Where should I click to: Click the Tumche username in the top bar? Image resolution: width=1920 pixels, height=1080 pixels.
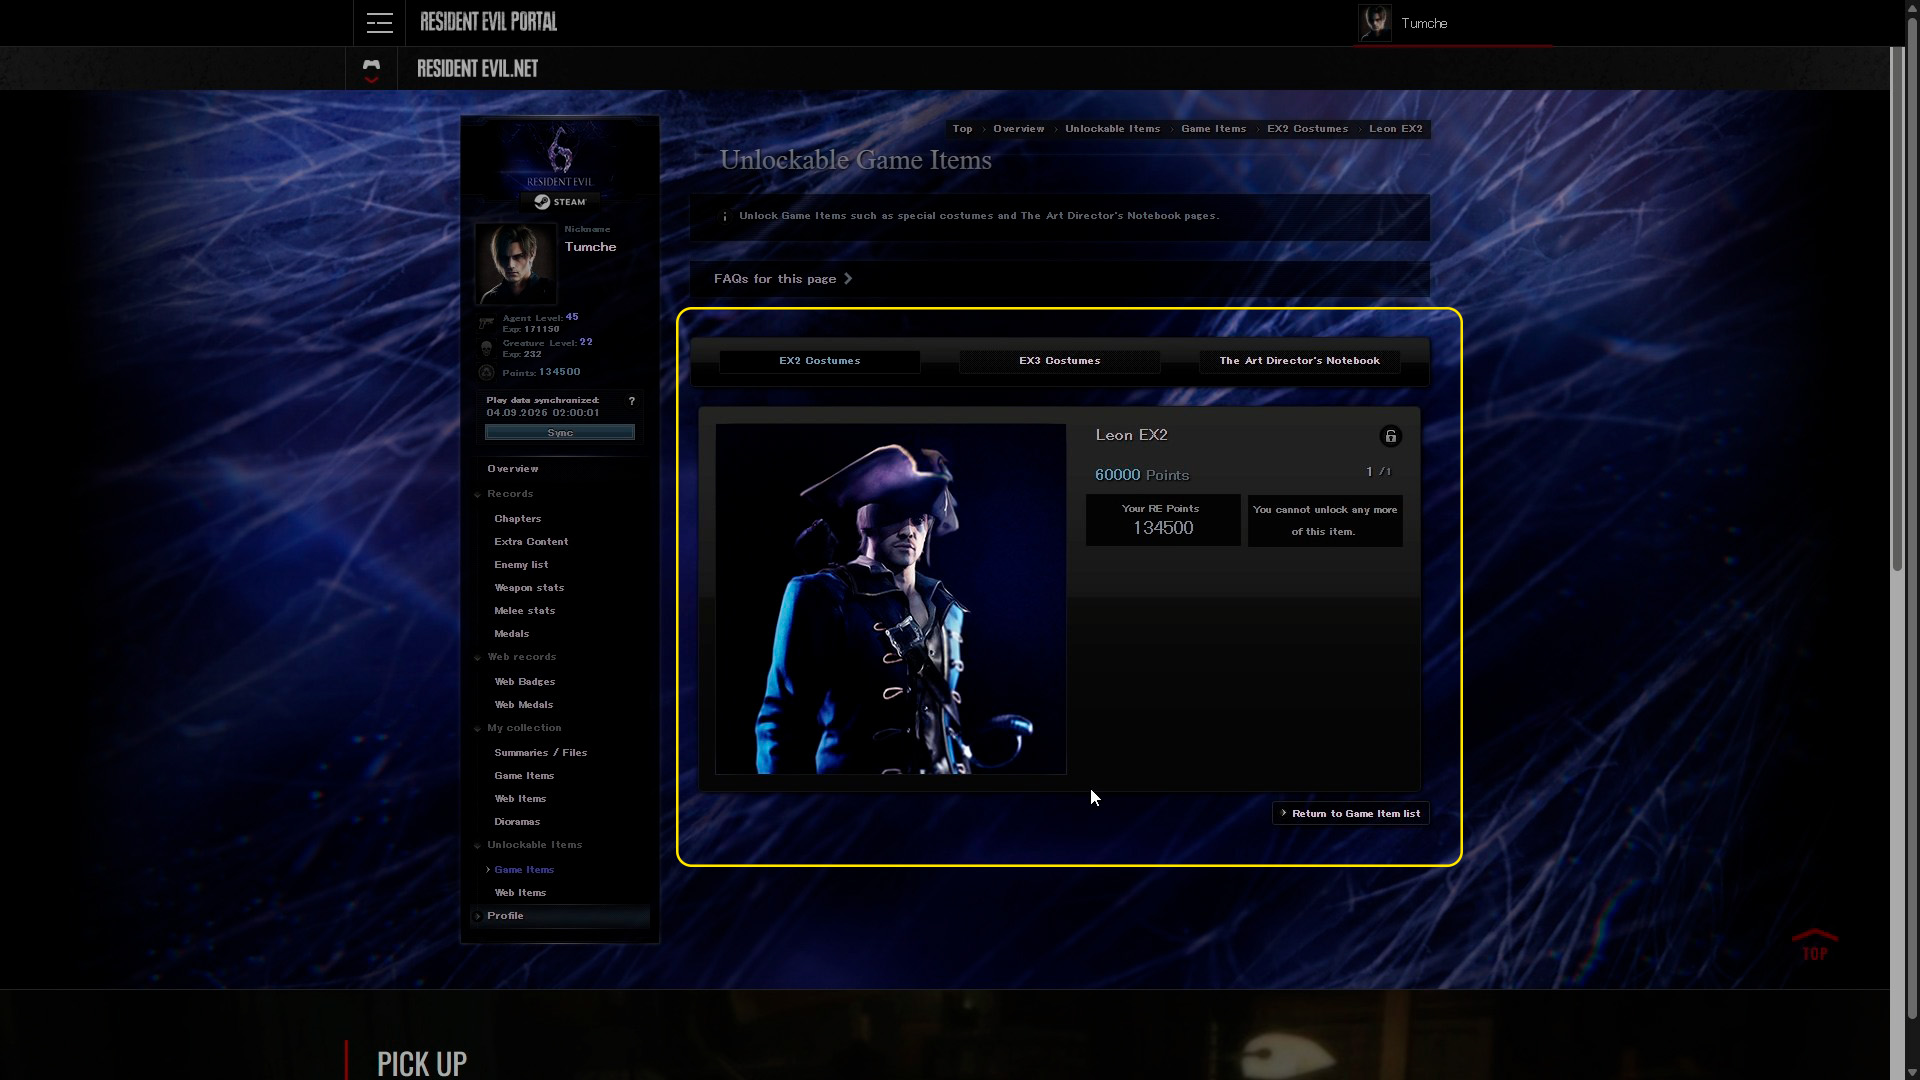click(x=1424, y=23)
